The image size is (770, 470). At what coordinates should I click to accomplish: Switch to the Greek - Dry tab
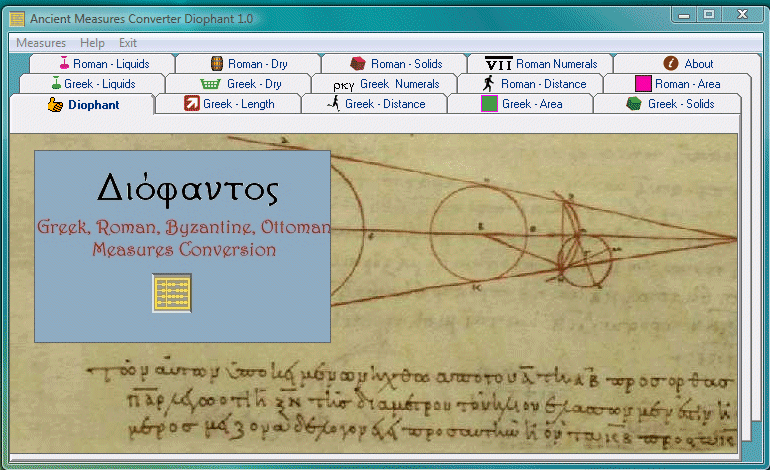(238, 84)
